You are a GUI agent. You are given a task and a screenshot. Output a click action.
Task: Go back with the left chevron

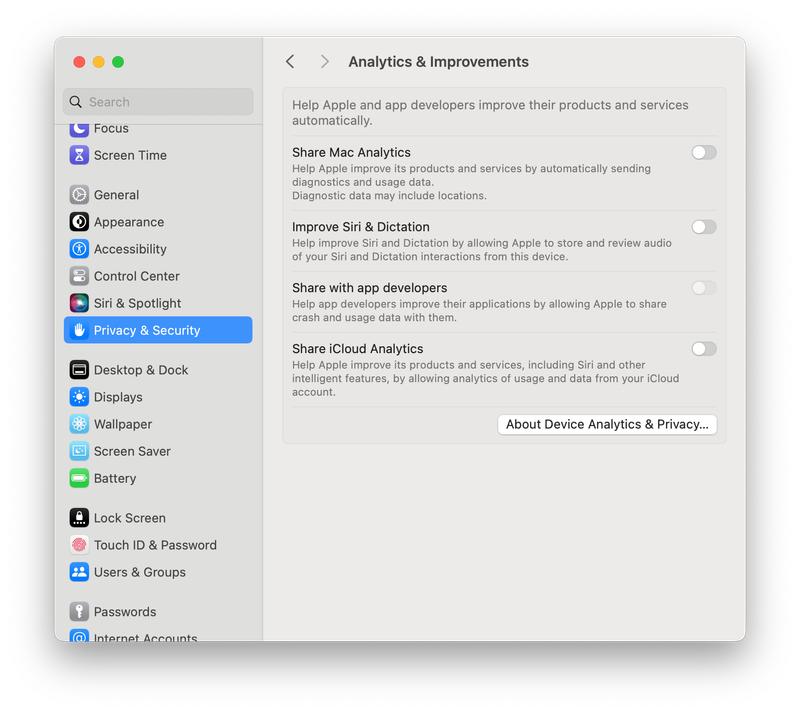tap(290, 62)
